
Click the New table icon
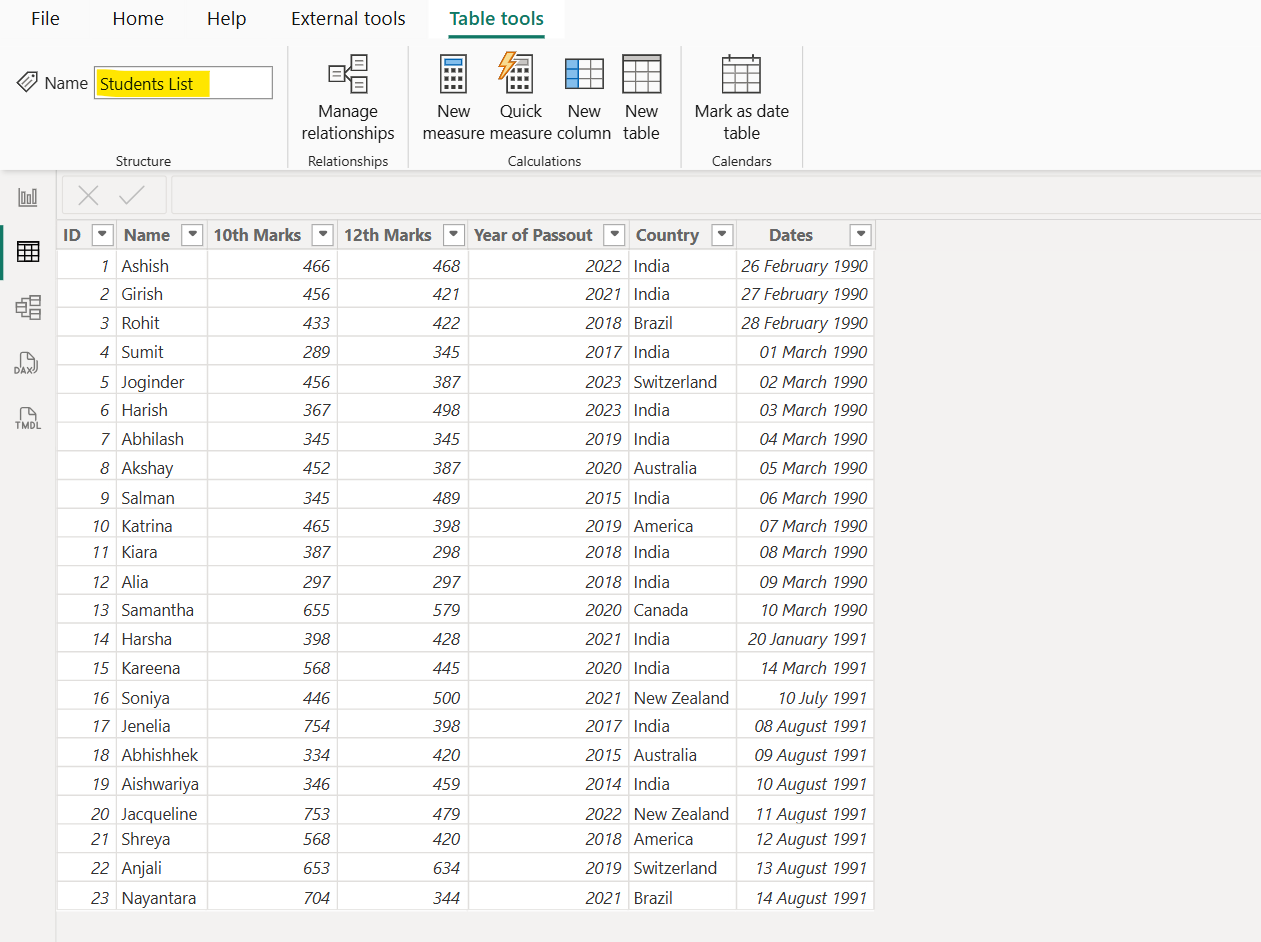tap(641, 90)
